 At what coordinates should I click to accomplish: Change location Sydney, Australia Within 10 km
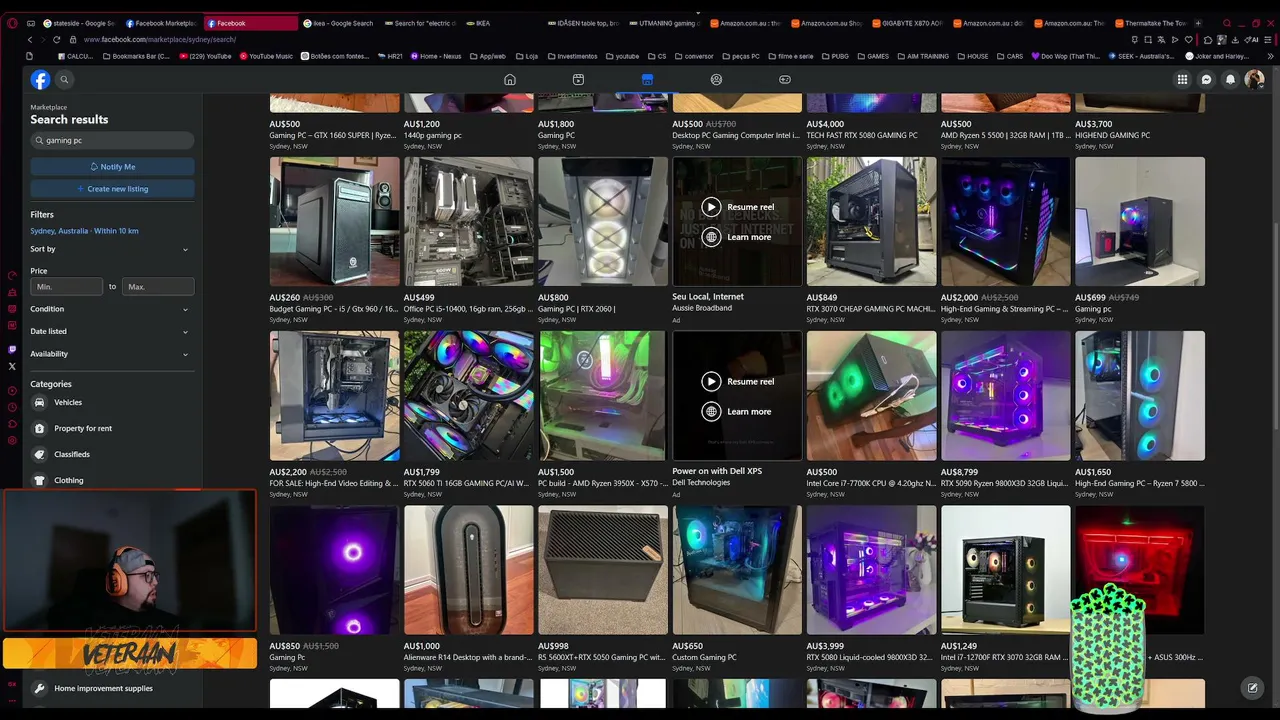pyautogui.click(x=84, y=231)
